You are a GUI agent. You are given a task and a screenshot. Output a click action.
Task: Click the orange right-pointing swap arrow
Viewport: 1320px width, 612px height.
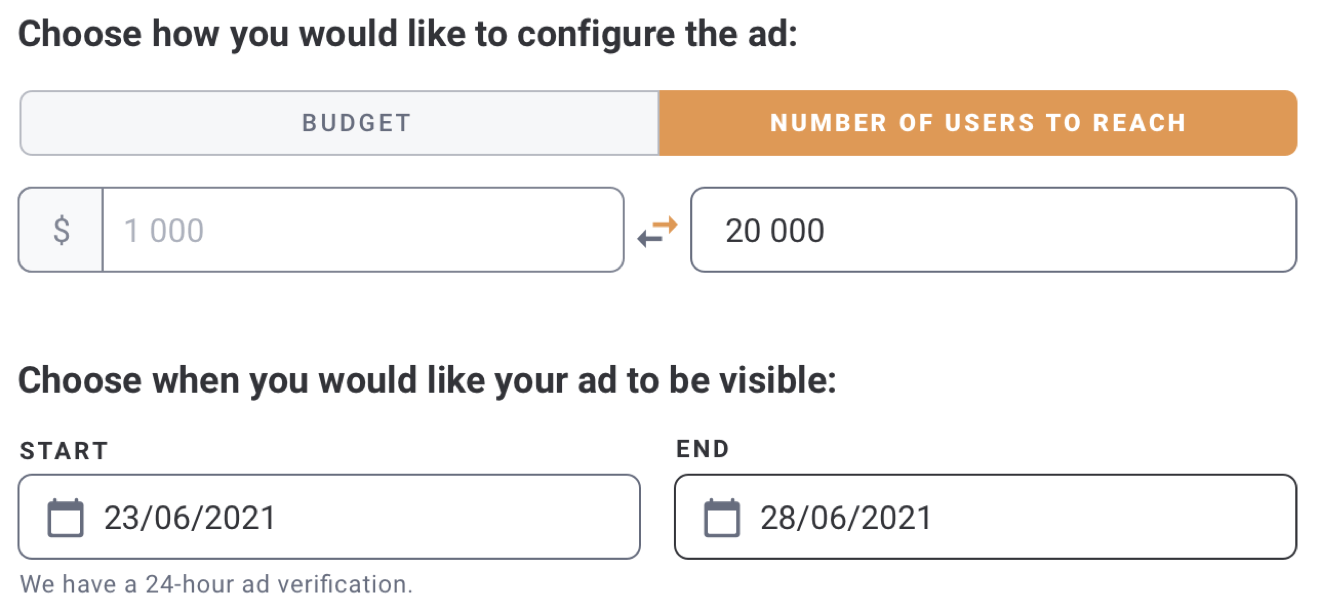coord(666,224)
